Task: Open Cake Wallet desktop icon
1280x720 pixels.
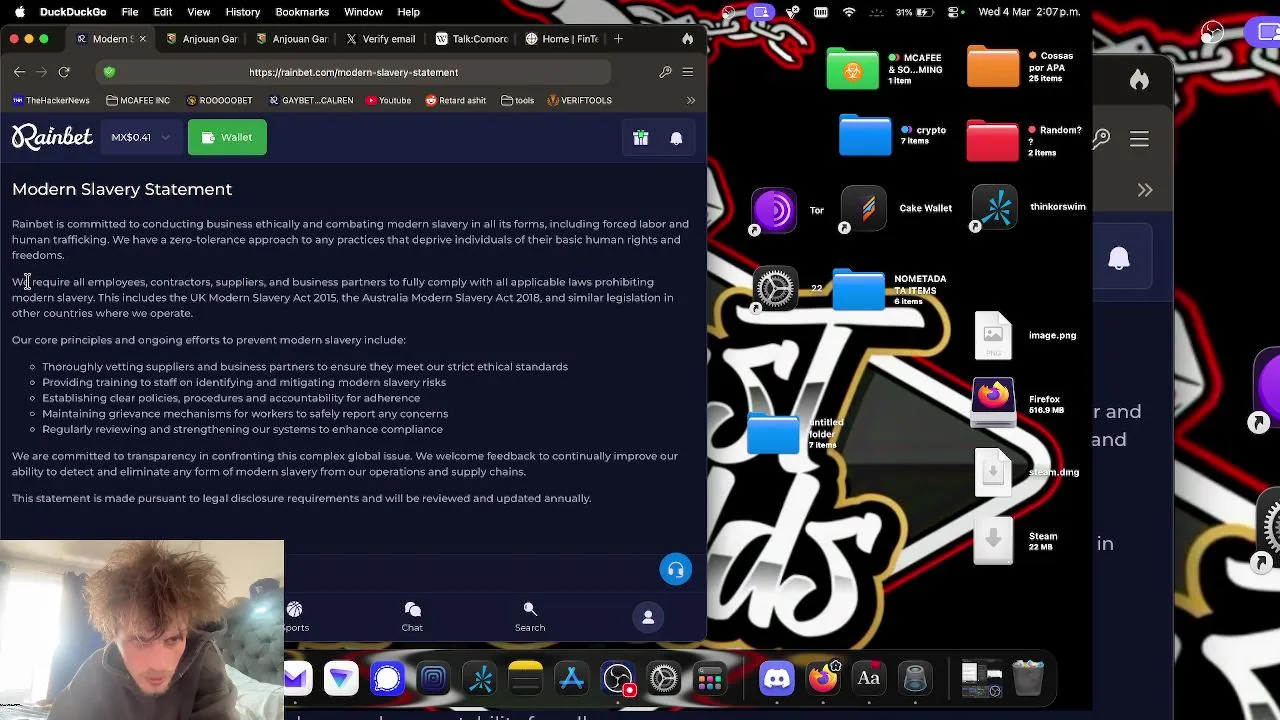Action: click(864, 209)
